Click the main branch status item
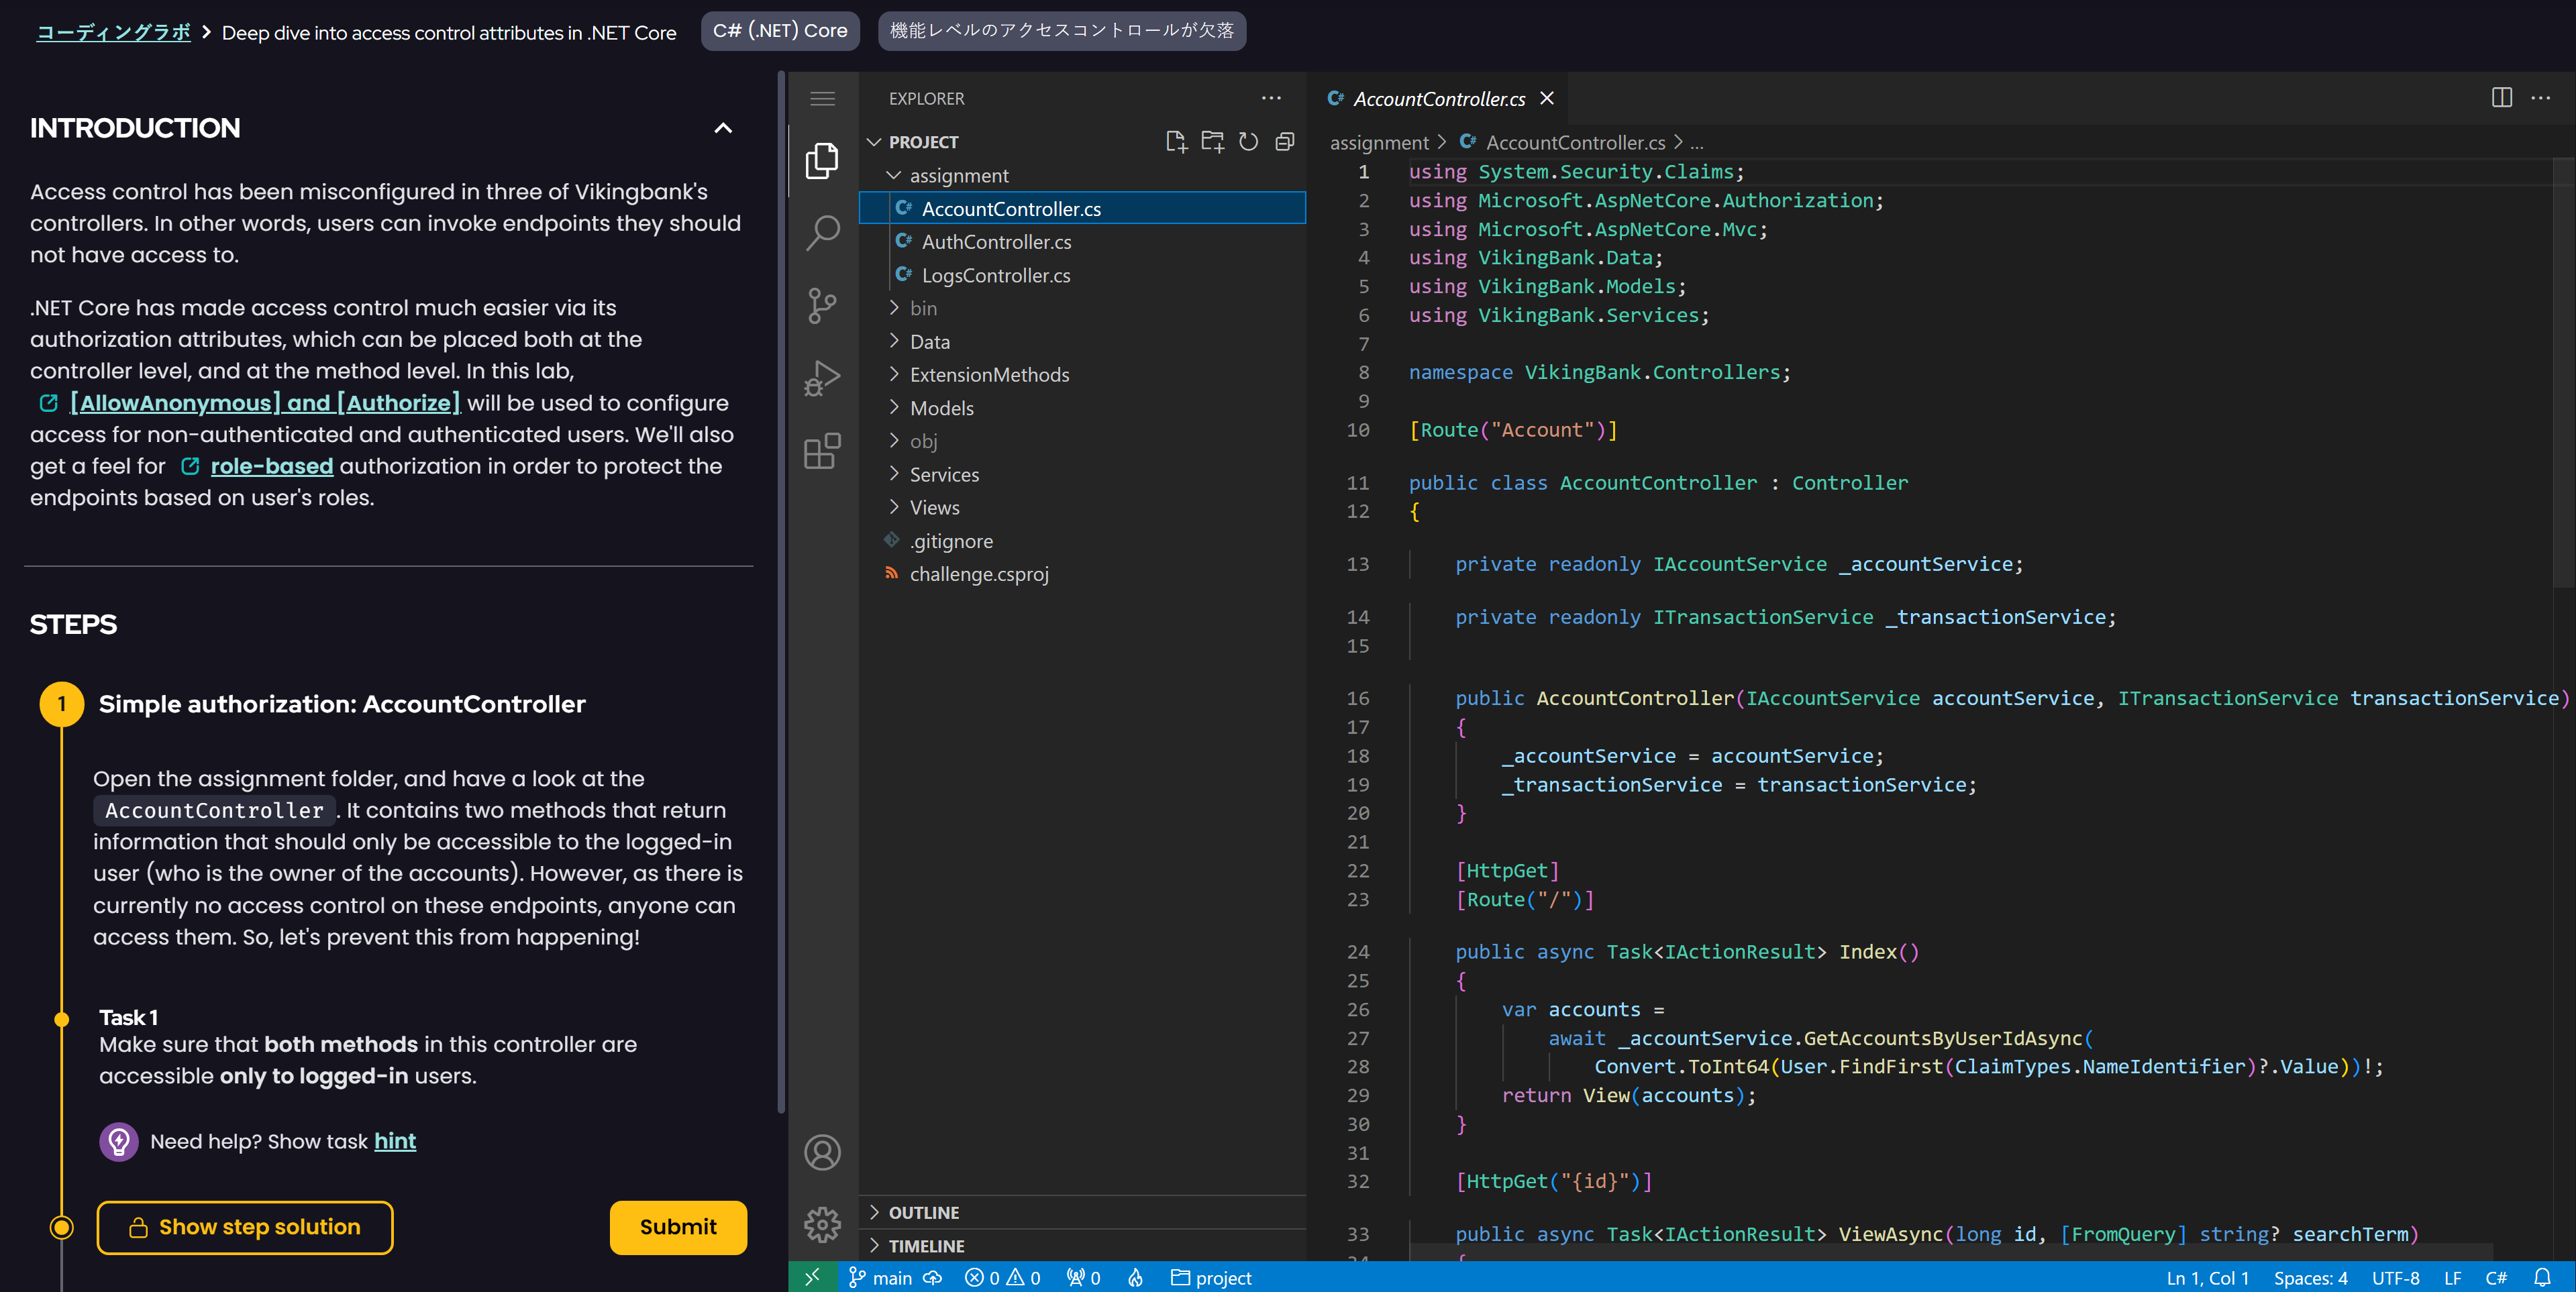 click(x=880, y=1277)
